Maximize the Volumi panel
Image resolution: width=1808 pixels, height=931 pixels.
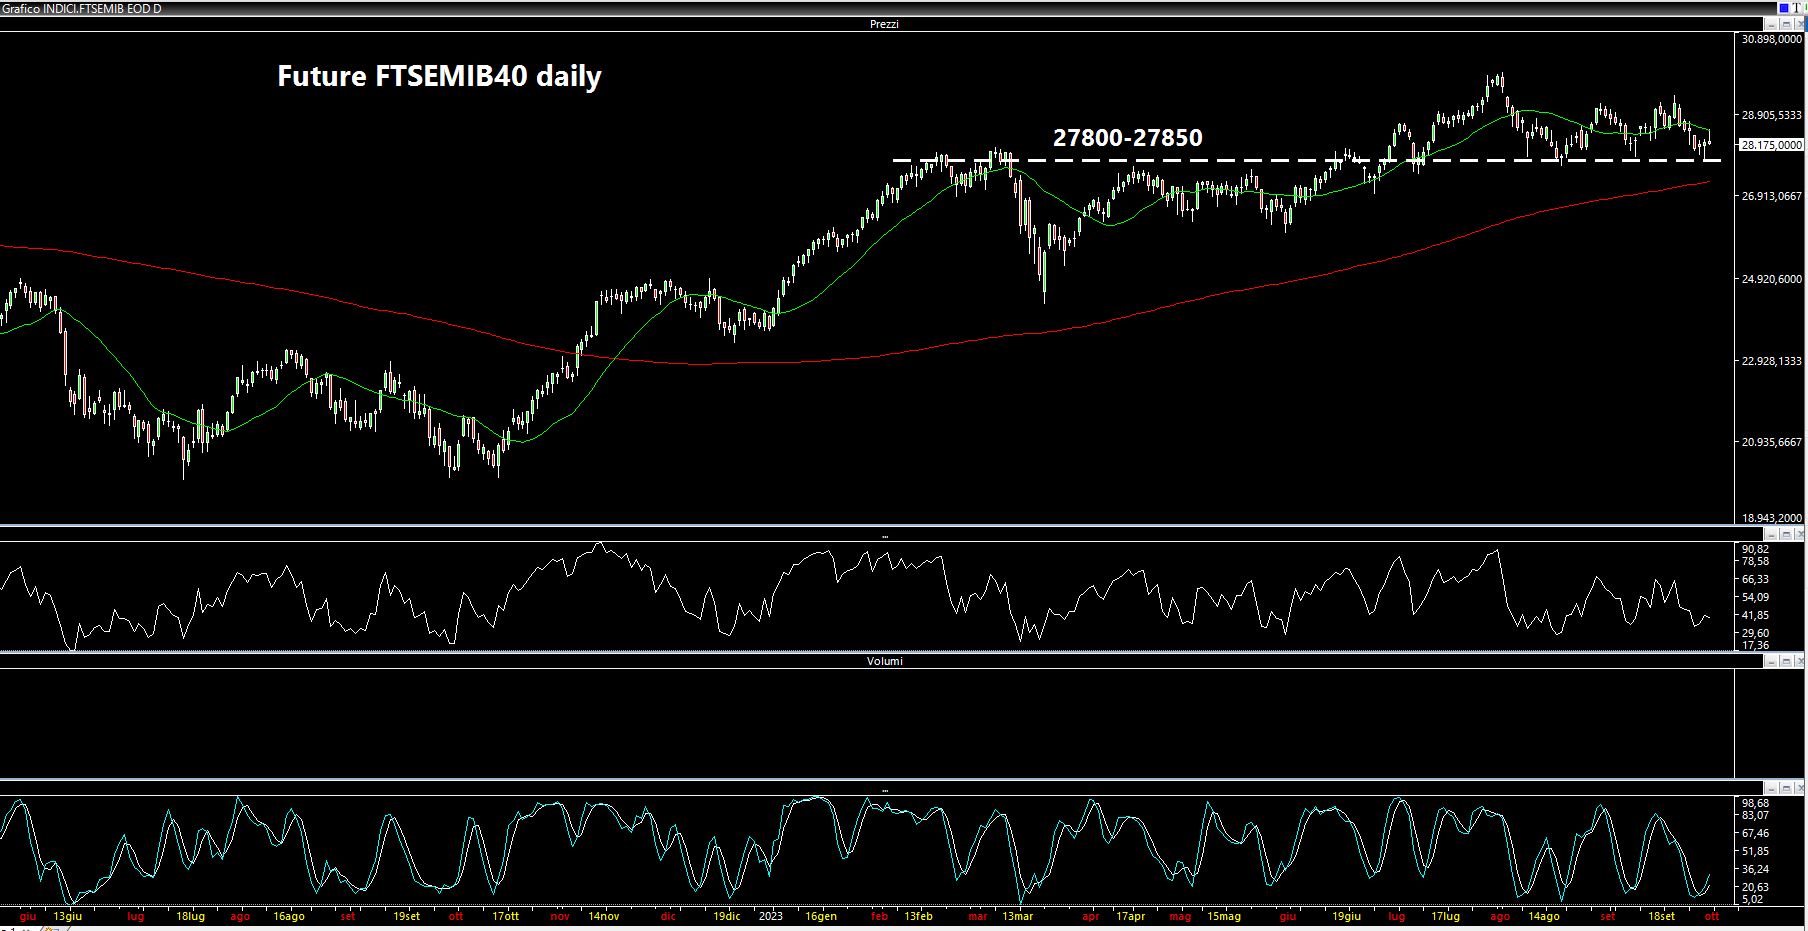point(1786,661)
